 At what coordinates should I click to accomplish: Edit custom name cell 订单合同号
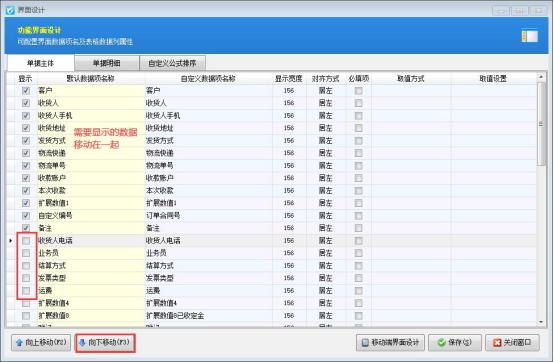(208, 215)
